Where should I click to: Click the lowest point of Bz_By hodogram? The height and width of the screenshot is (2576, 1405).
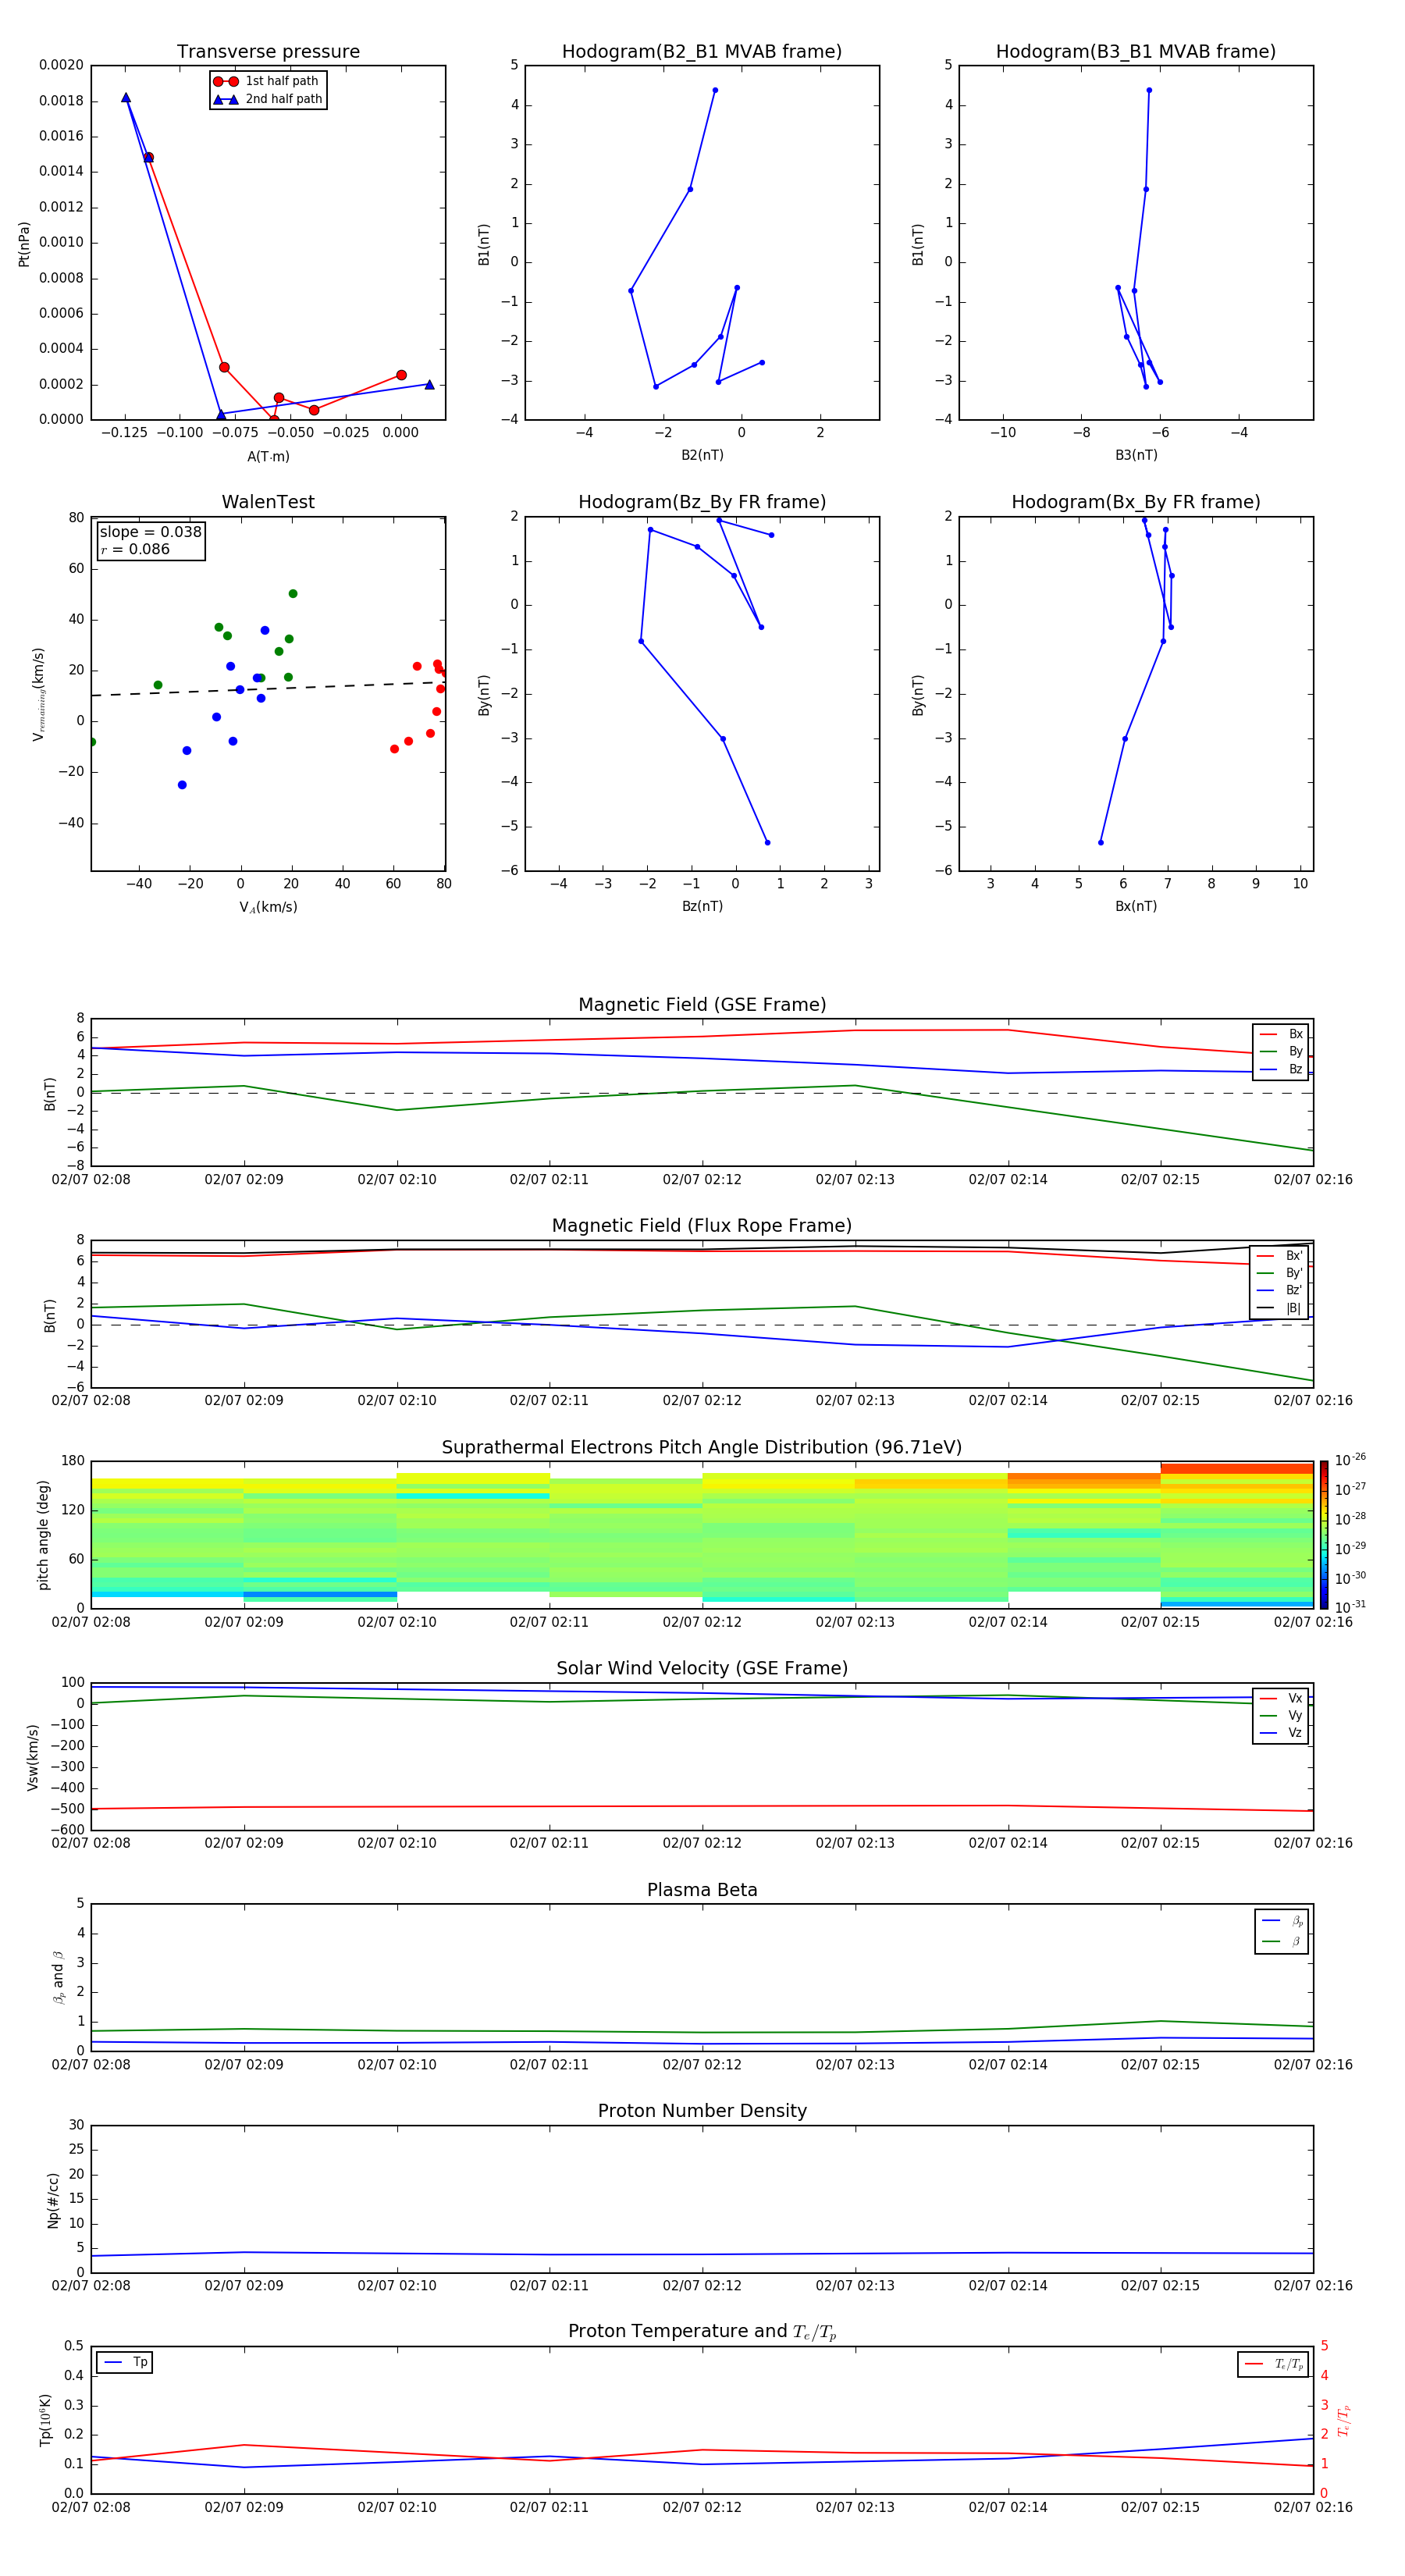click(x=767, y=842)
